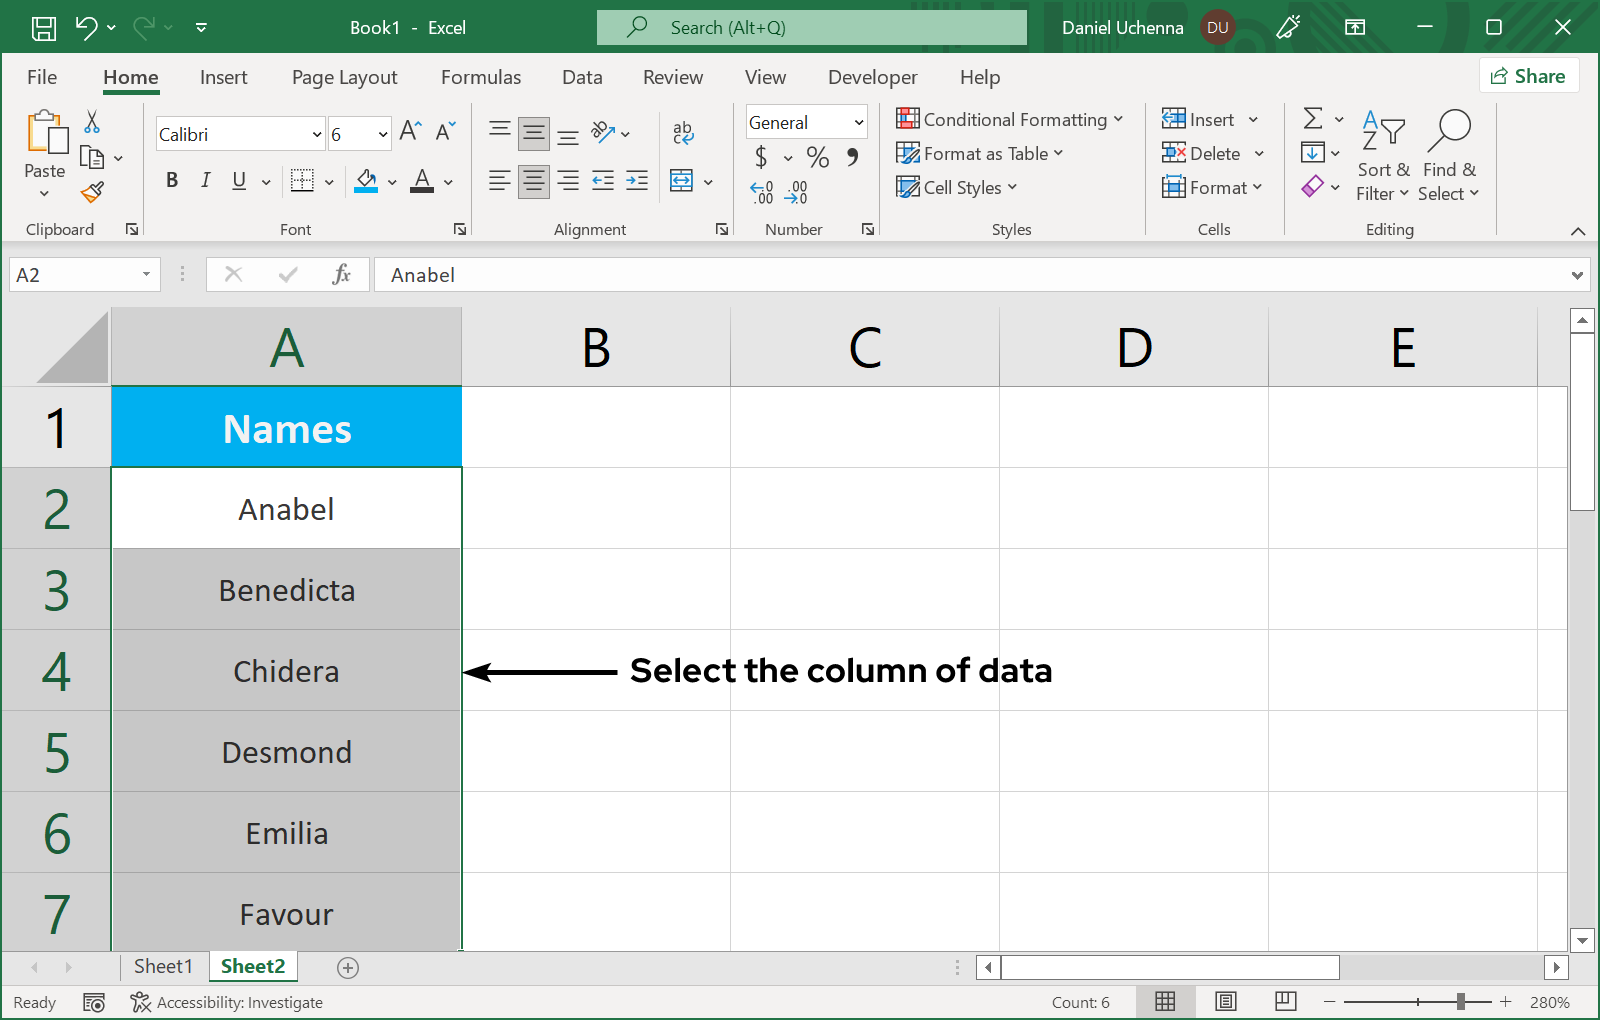This screenshot has height=1020, width=1600.
Task: Open the Formulas ribbon tab
Action: [481, 77]
